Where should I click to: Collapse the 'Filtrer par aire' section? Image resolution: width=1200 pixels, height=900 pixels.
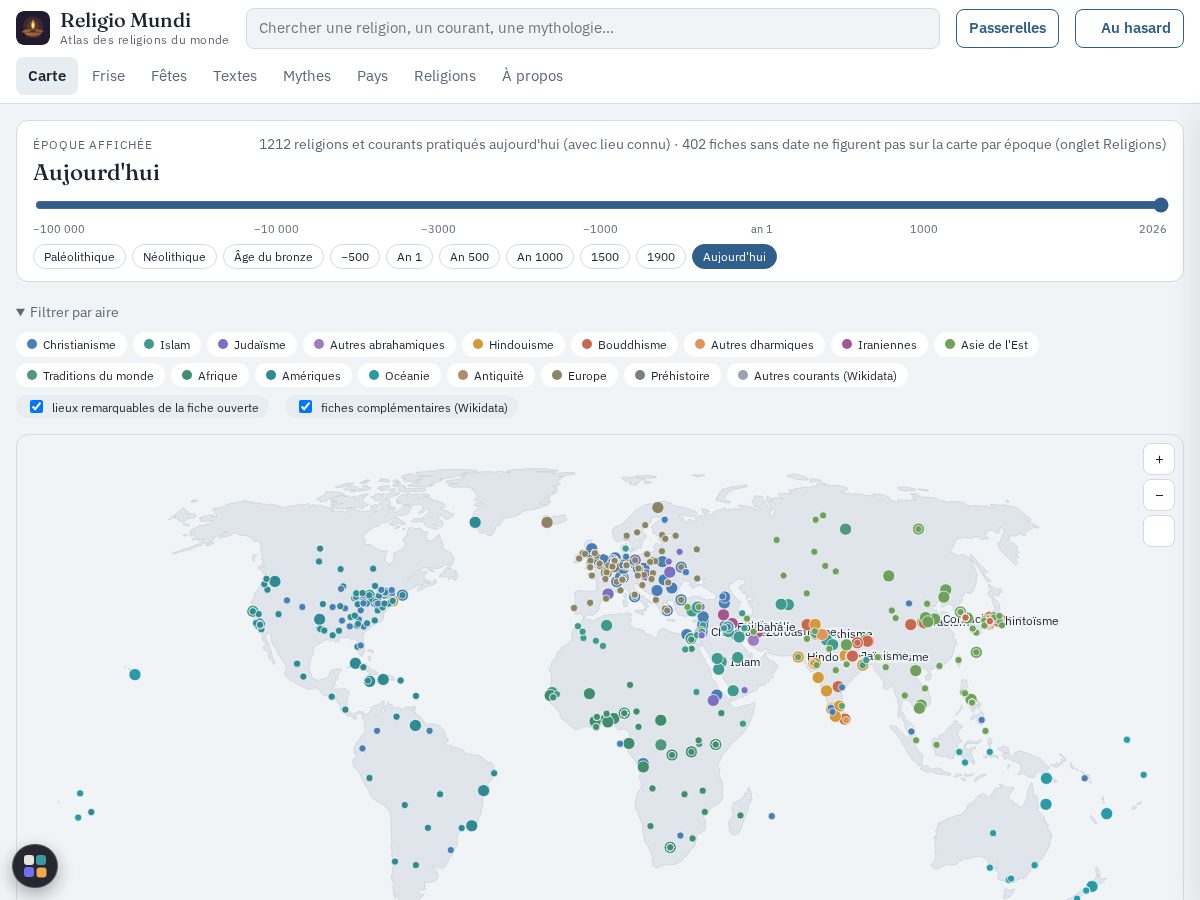pyautogui.click(x=68, y=312)
